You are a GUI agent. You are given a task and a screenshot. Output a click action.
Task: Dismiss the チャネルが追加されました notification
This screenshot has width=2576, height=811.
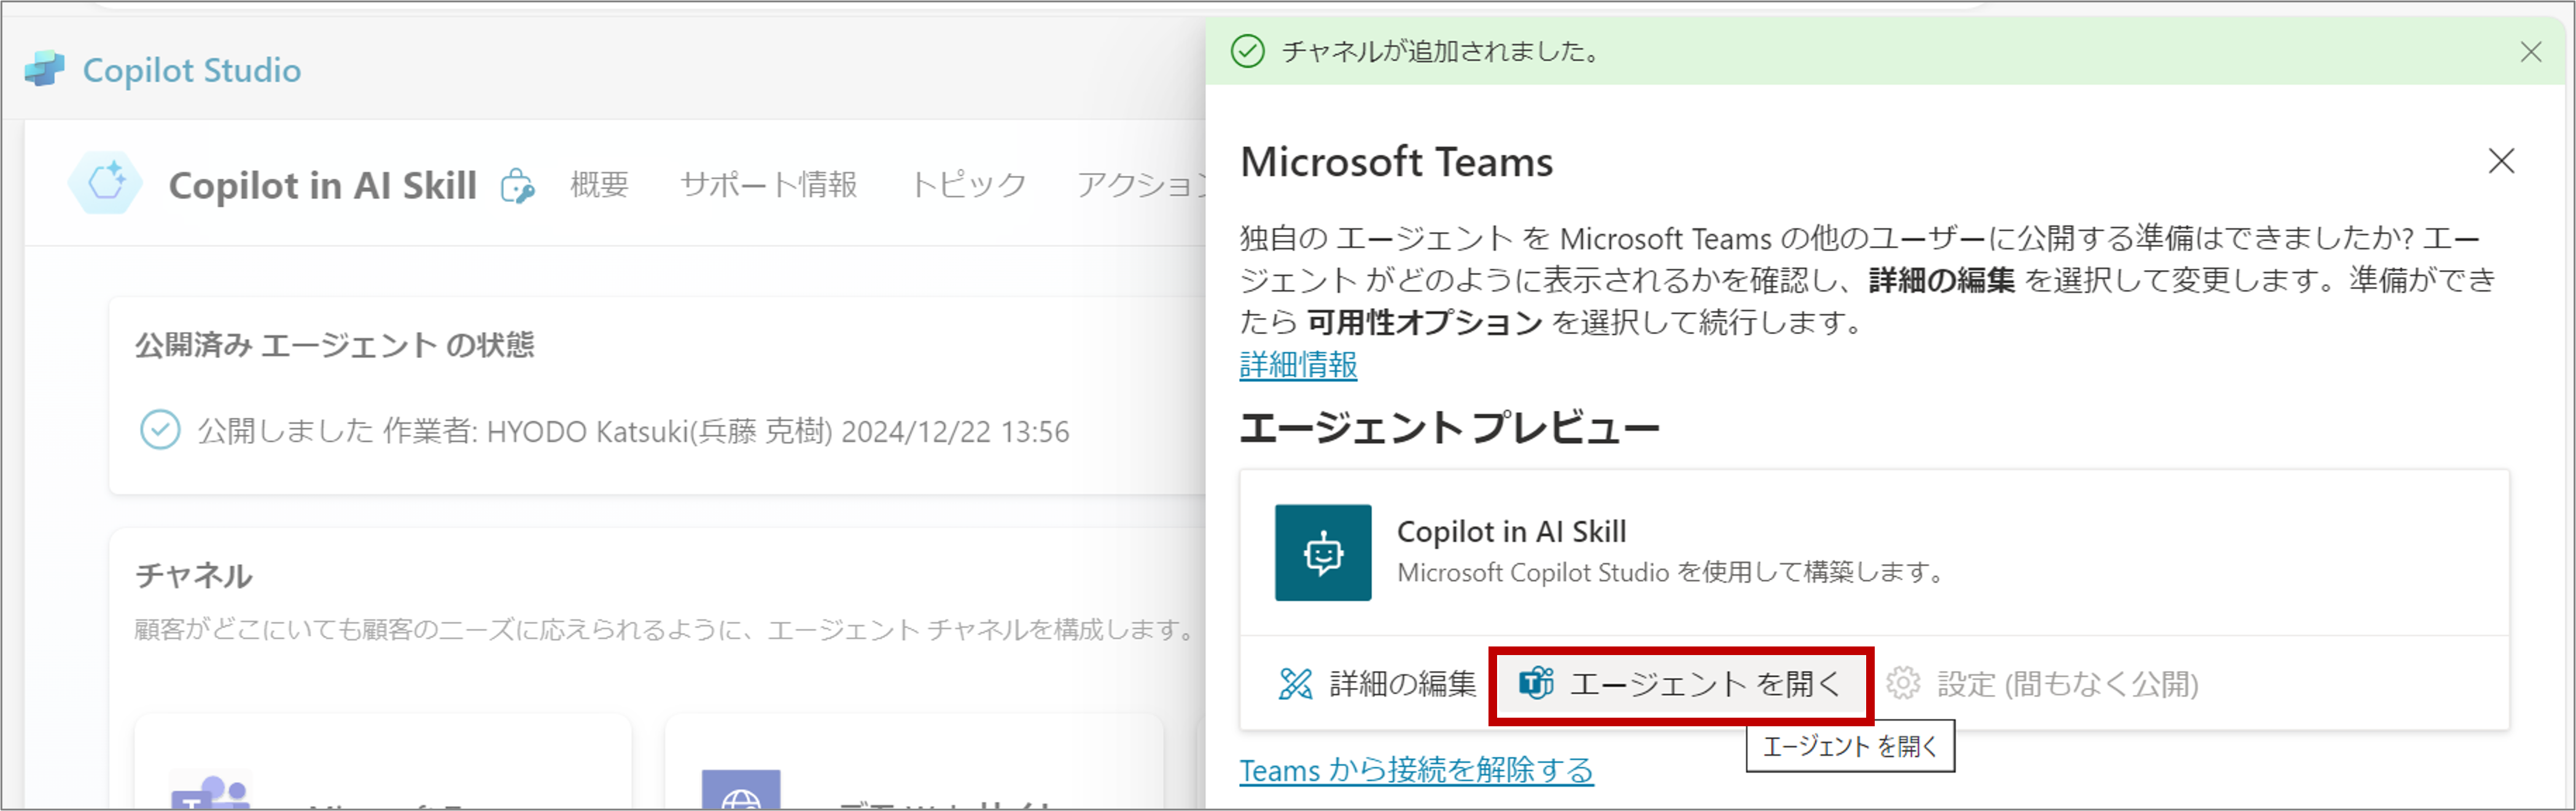click(2530, 52)
